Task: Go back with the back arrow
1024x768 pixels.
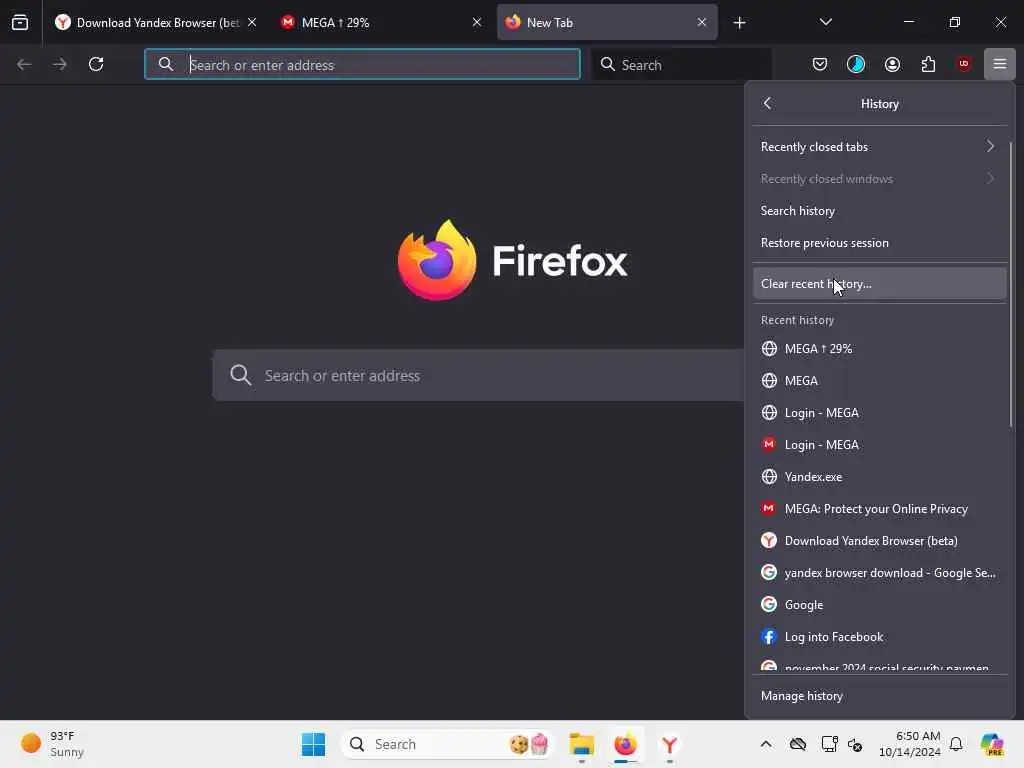Action: [x=24, y=64]
